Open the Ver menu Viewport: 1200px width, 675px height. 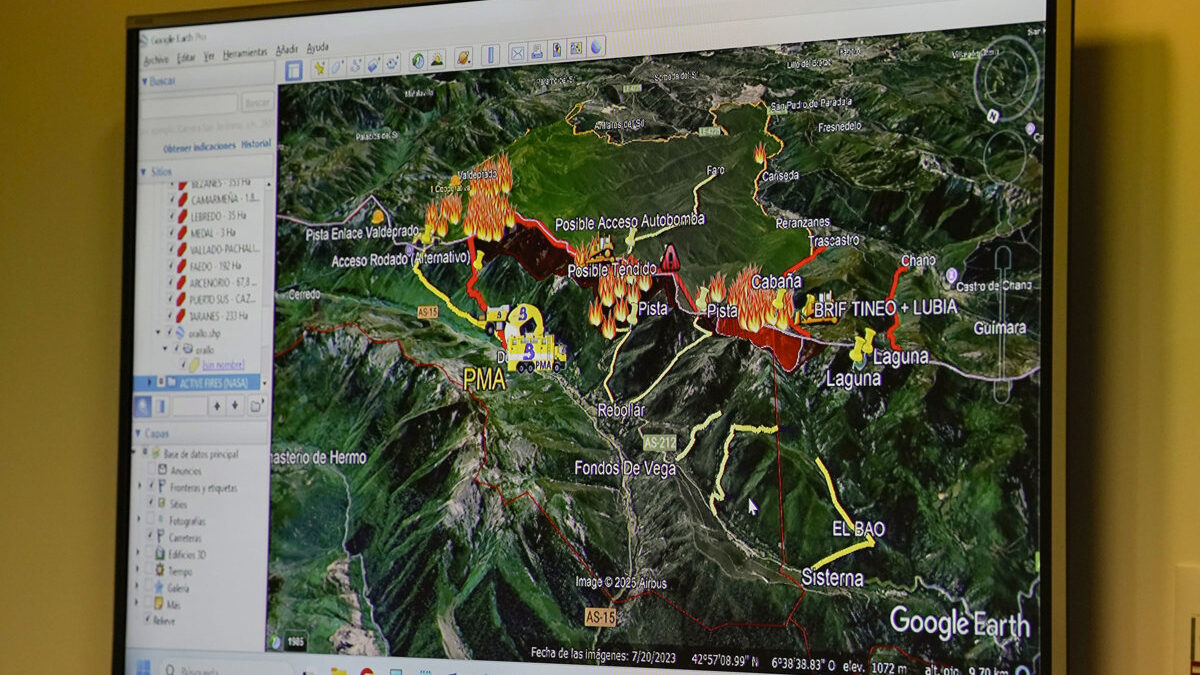click(209, 56)
